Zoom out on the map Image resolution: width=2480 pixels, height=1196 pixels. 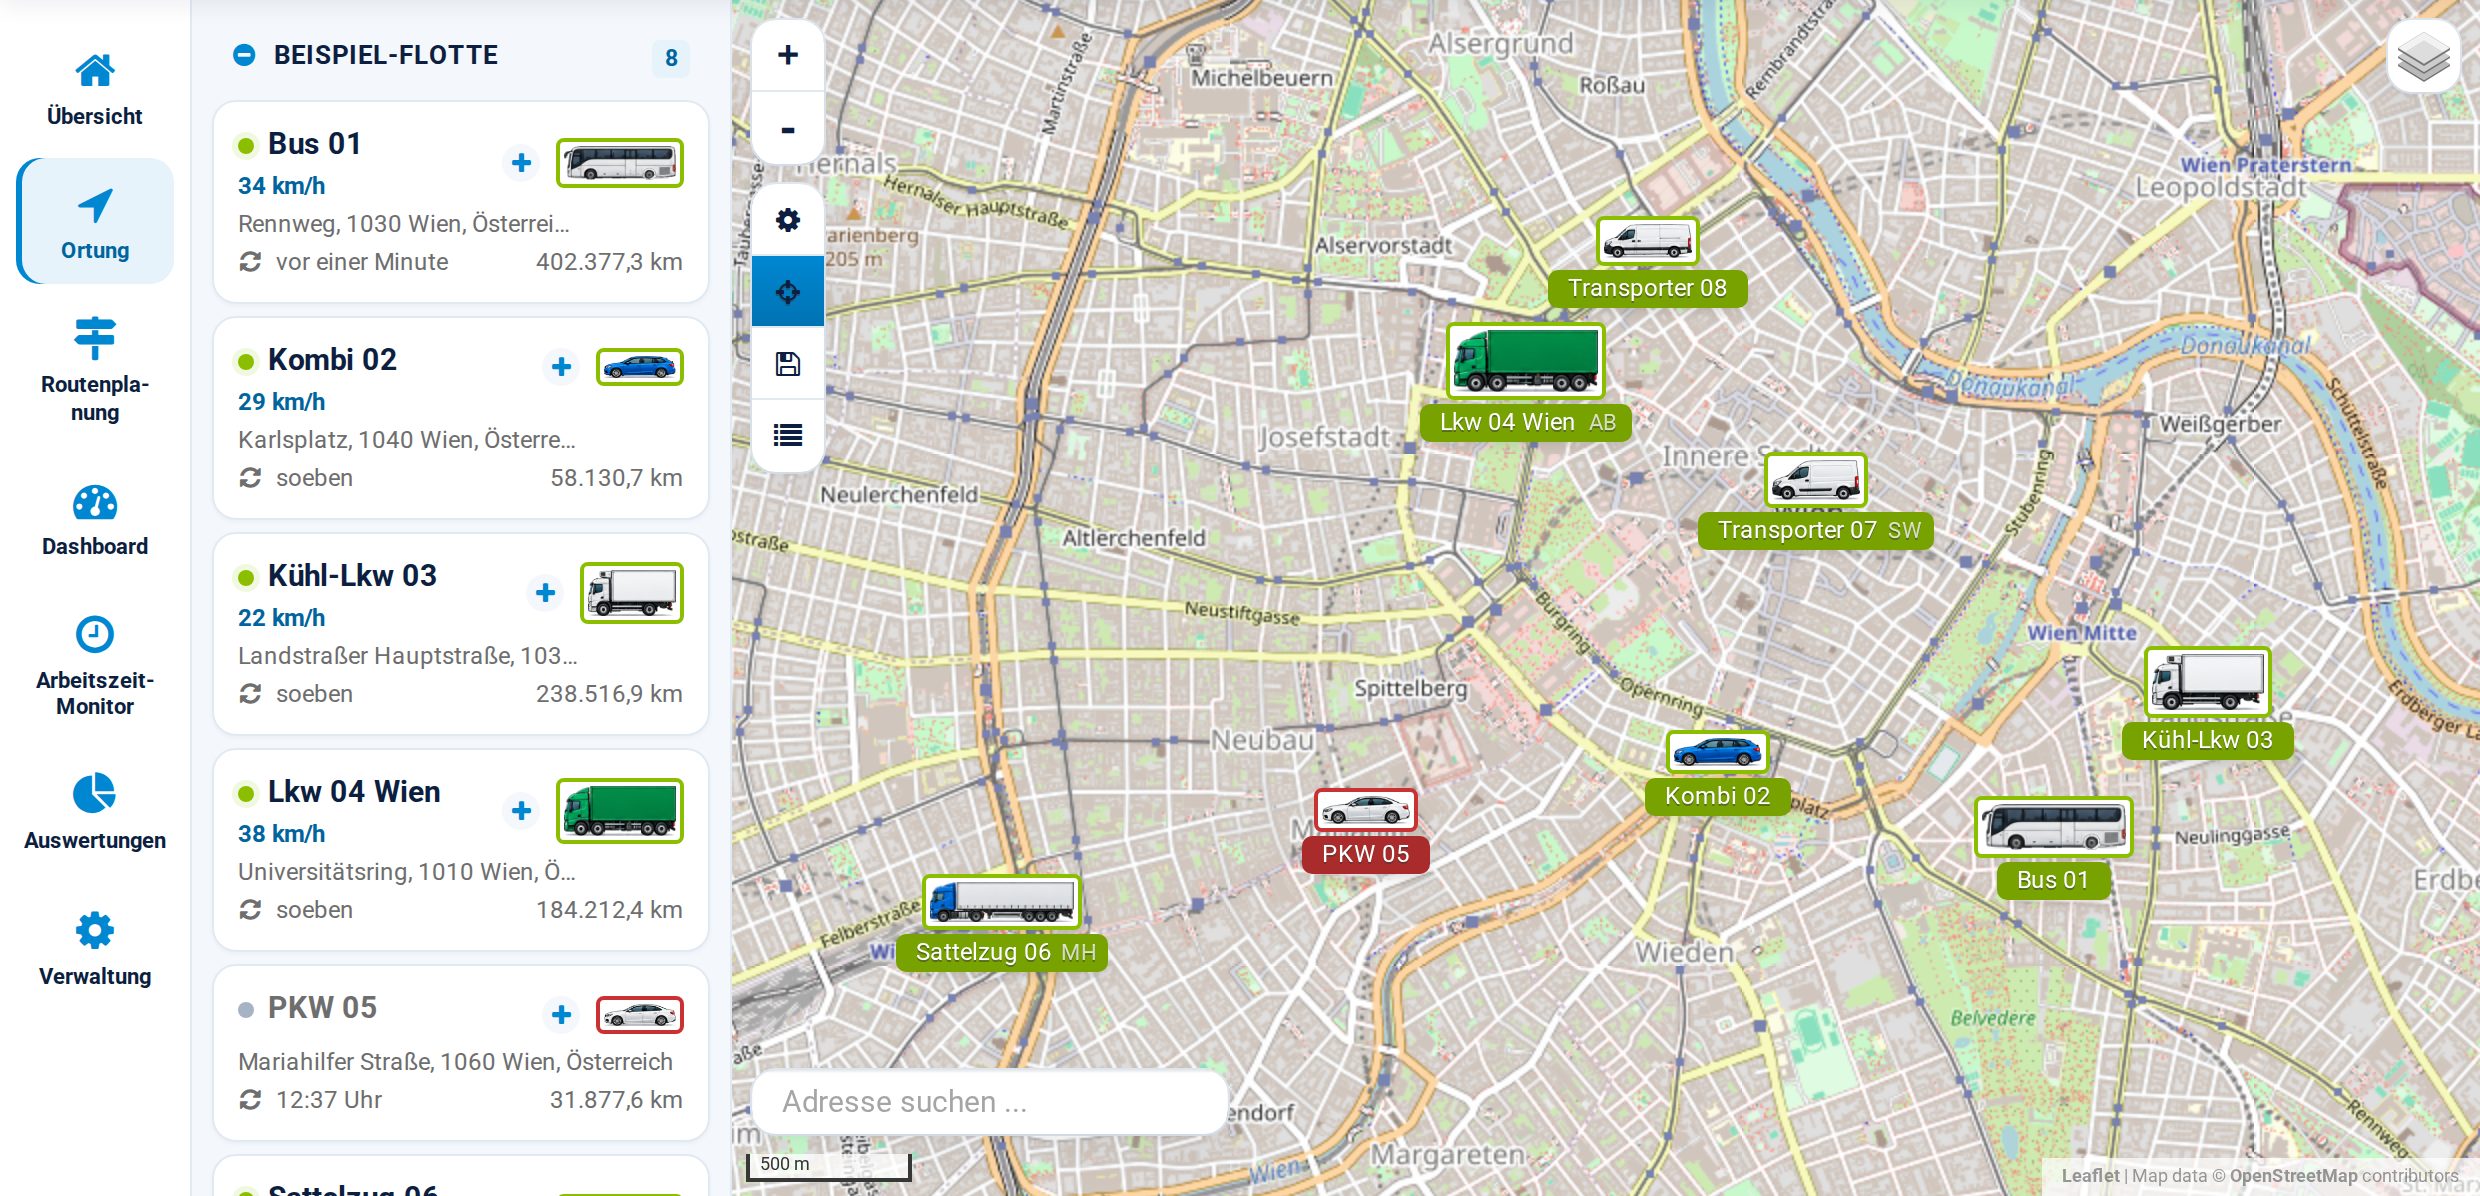point(788,129)
